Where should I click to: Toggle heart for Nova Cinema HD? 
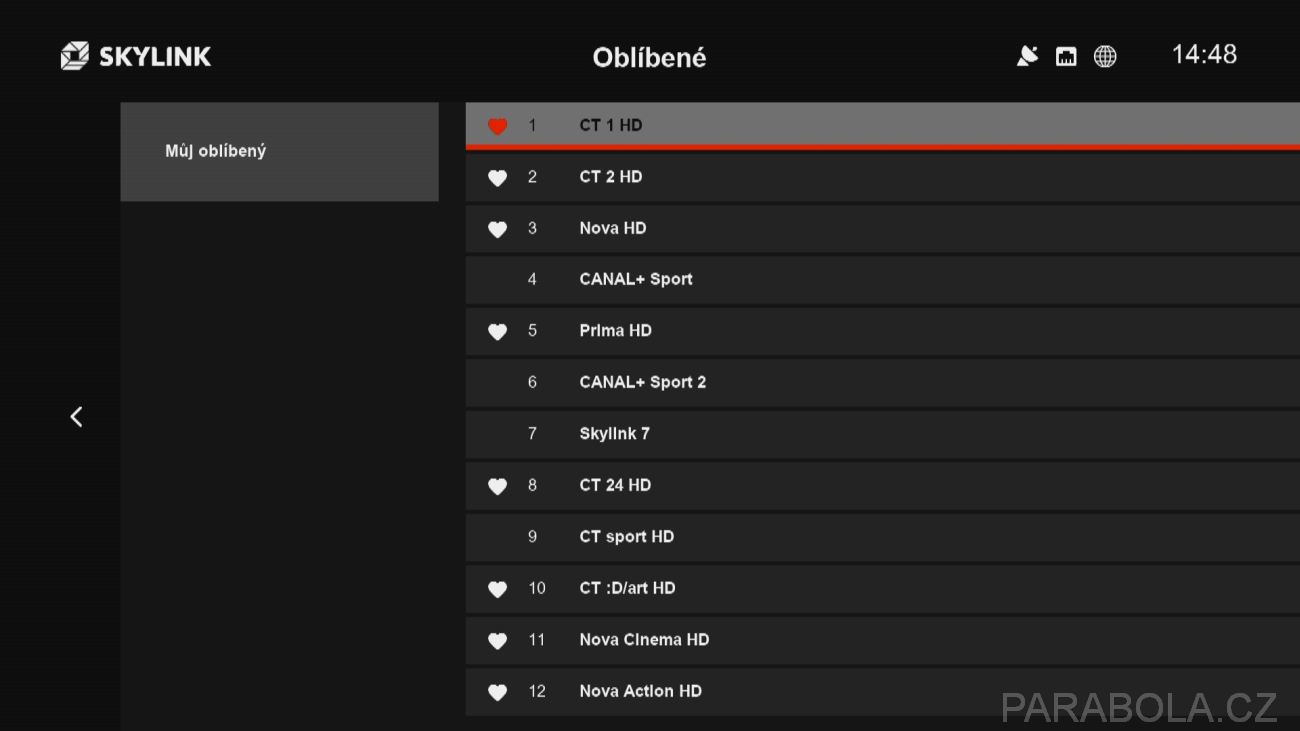tap(497, 641)
